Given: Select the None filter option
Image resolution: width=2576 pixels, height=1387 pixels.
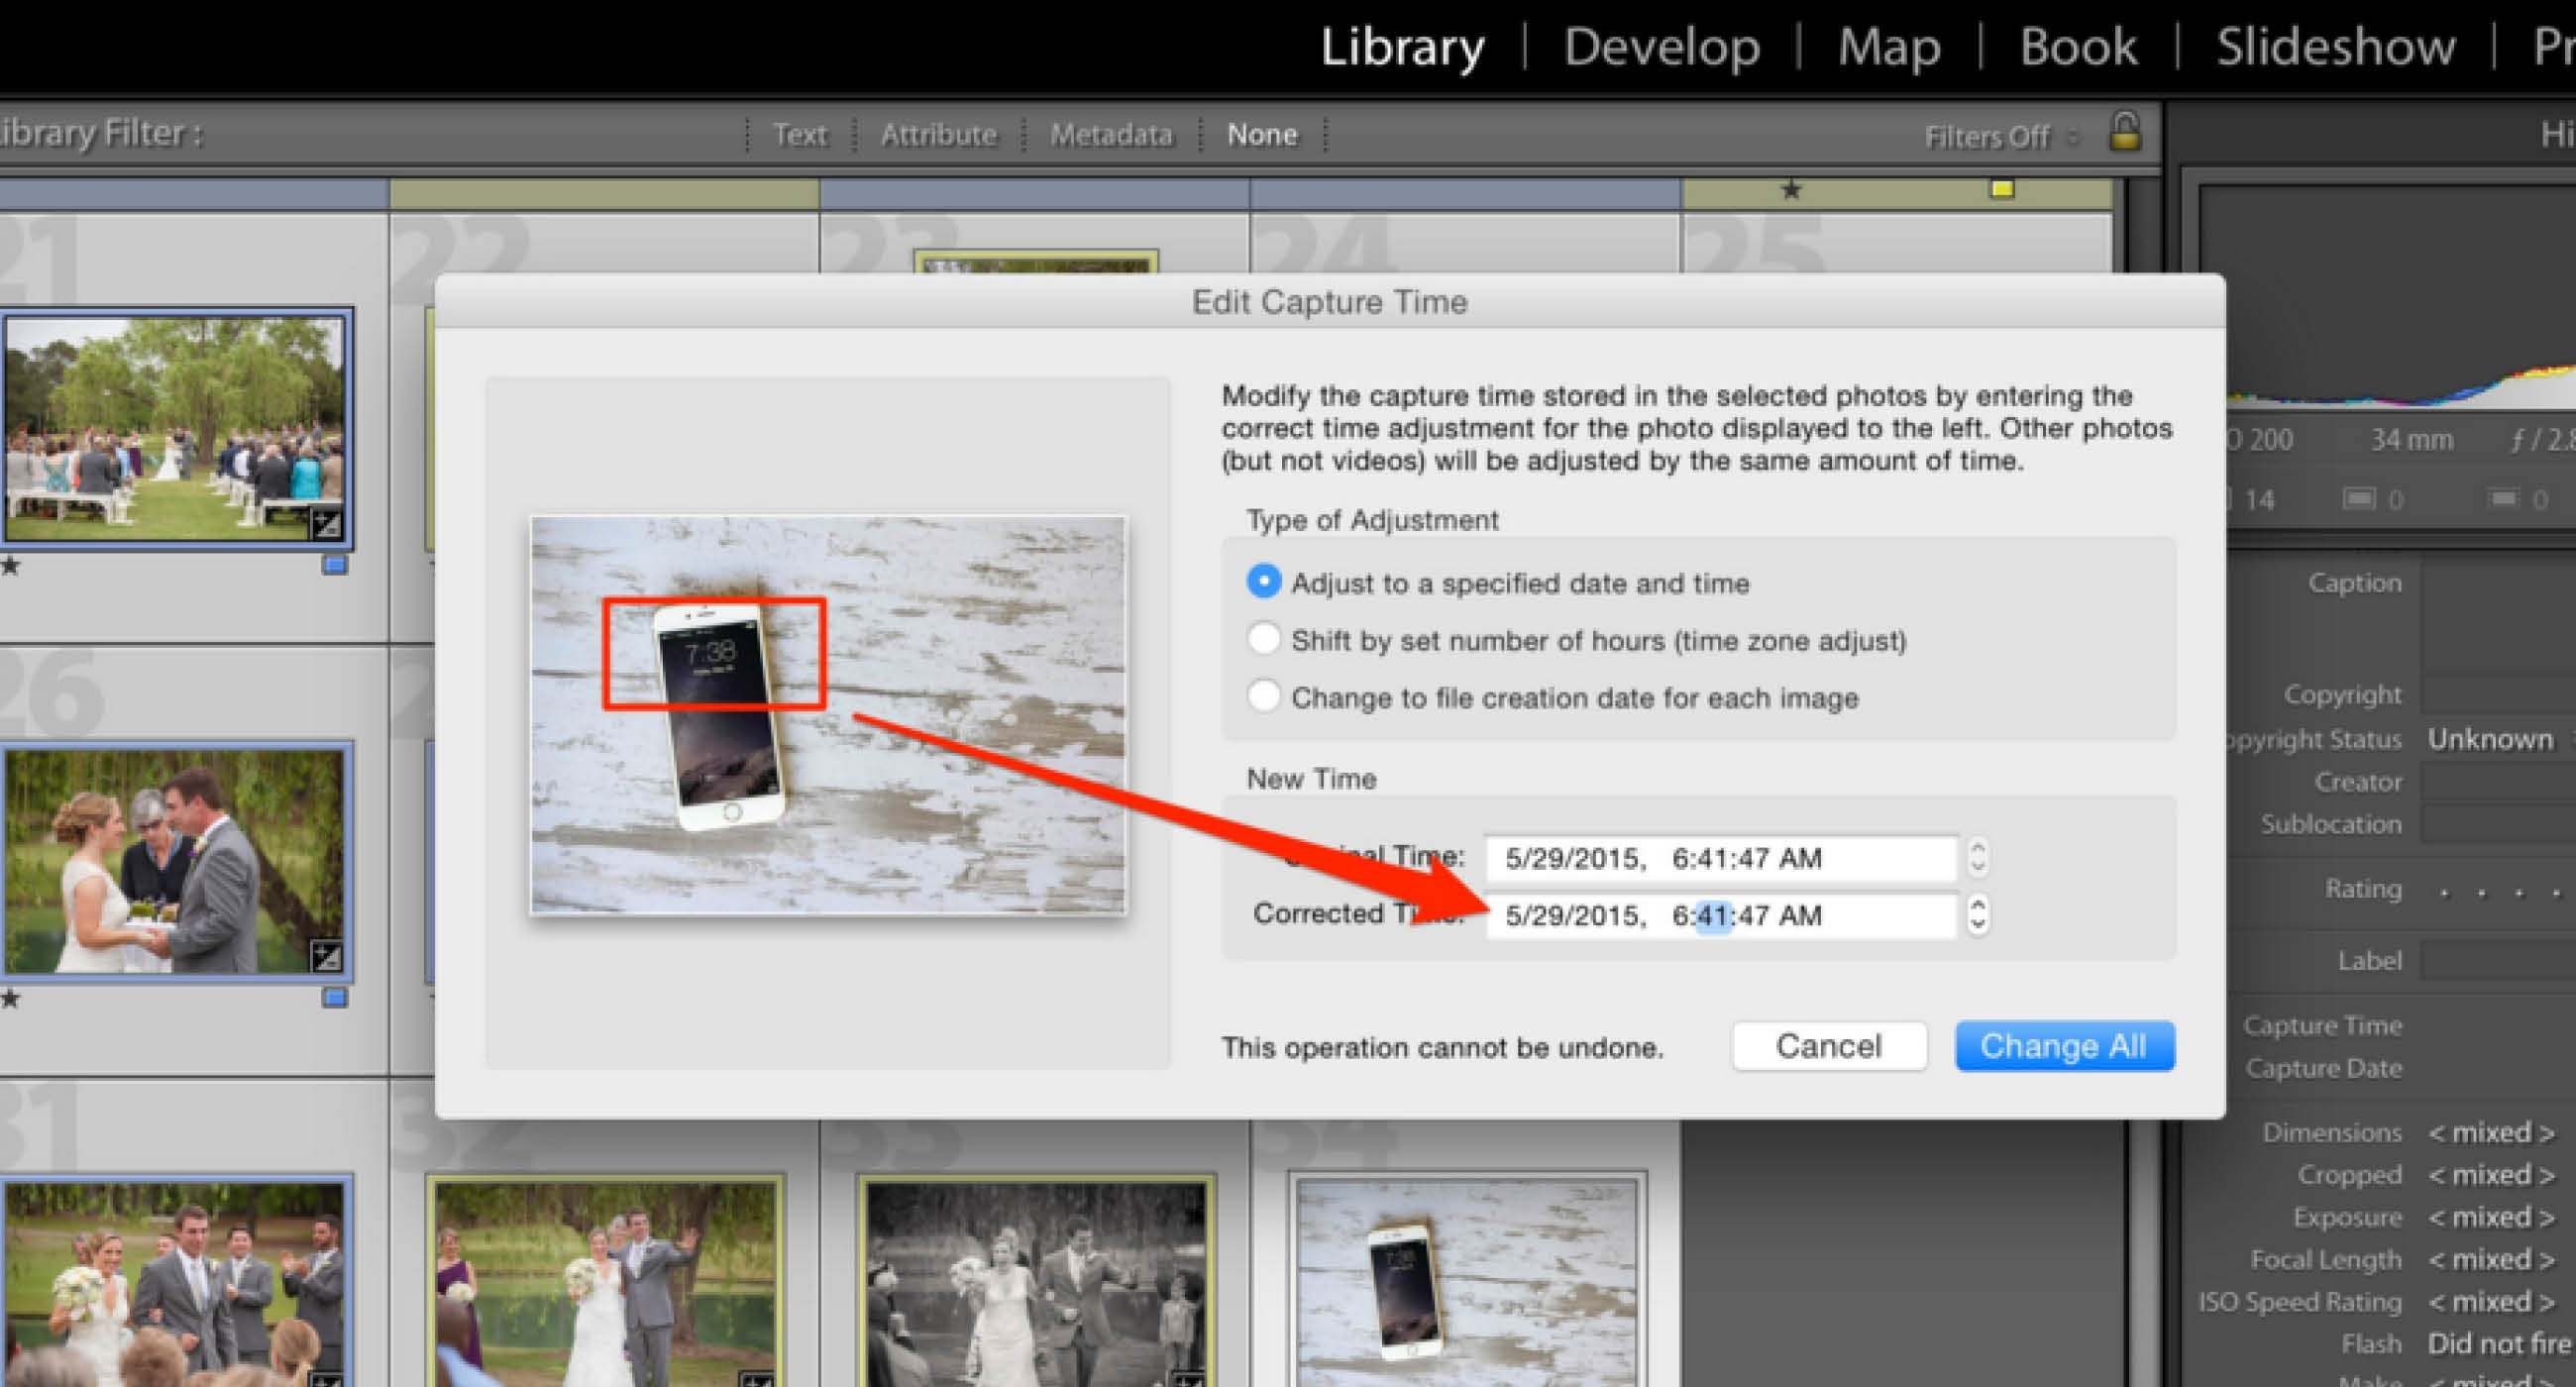Looking at the screenshot, I should (1264, 133).
